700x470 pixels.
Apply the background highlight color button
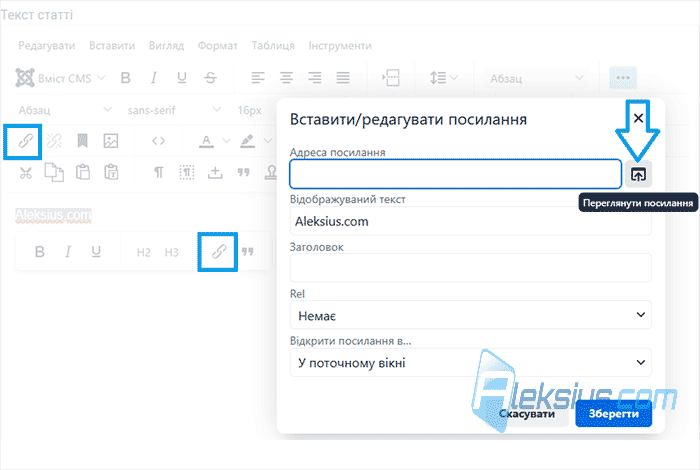tap(247, 141)
